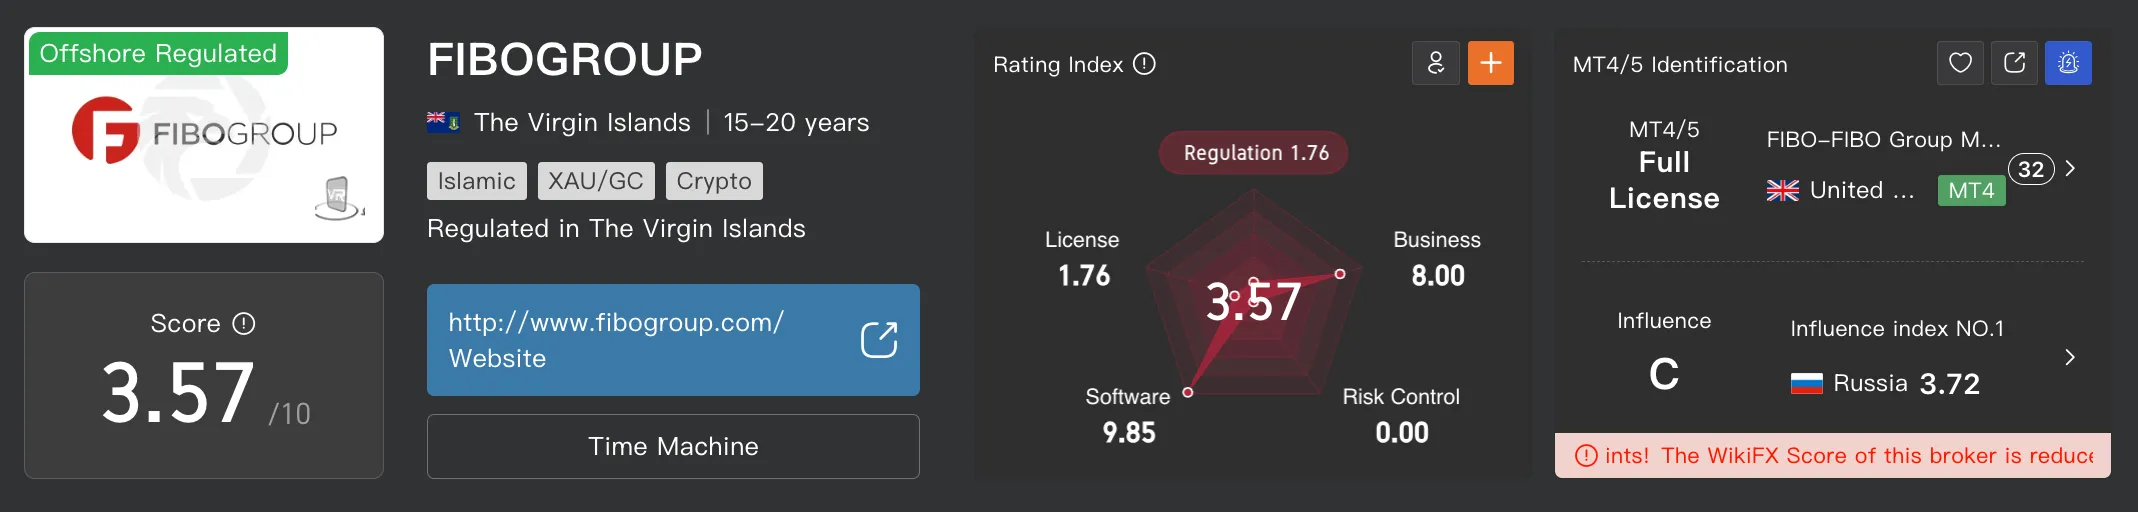Viewport: 2138px width, 512px height.
Task: Click the FIBOGROUP broker title
Action: [x=565, y=60]
